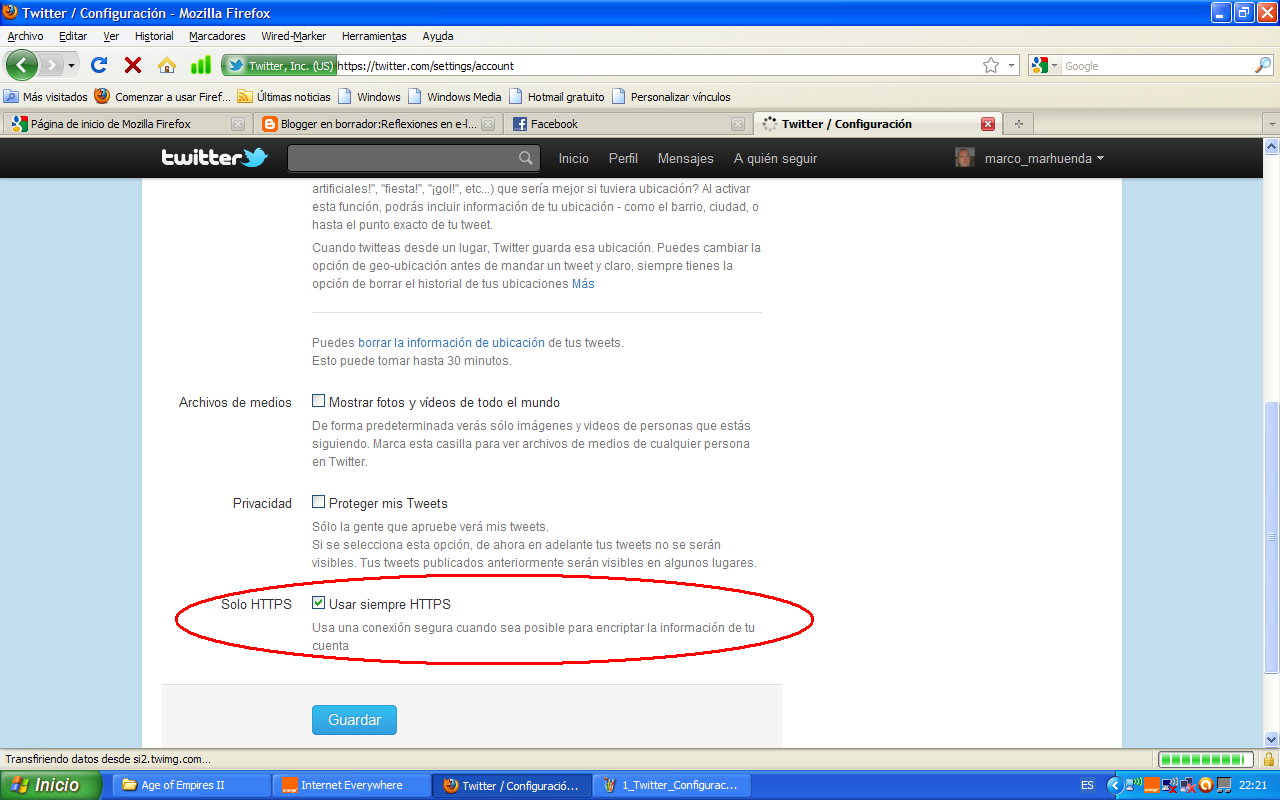Screen dimensions: 1280x800
Task: Open the Marcadores menu
Action: (217, 36)
